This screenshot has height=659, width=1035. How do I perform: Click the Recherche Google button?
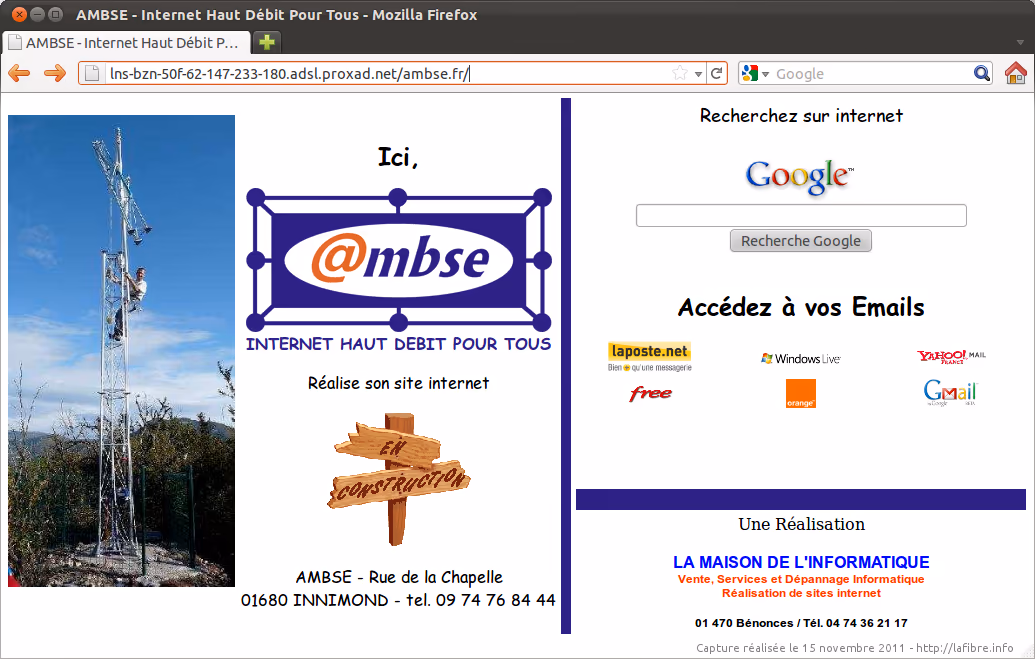801,241
